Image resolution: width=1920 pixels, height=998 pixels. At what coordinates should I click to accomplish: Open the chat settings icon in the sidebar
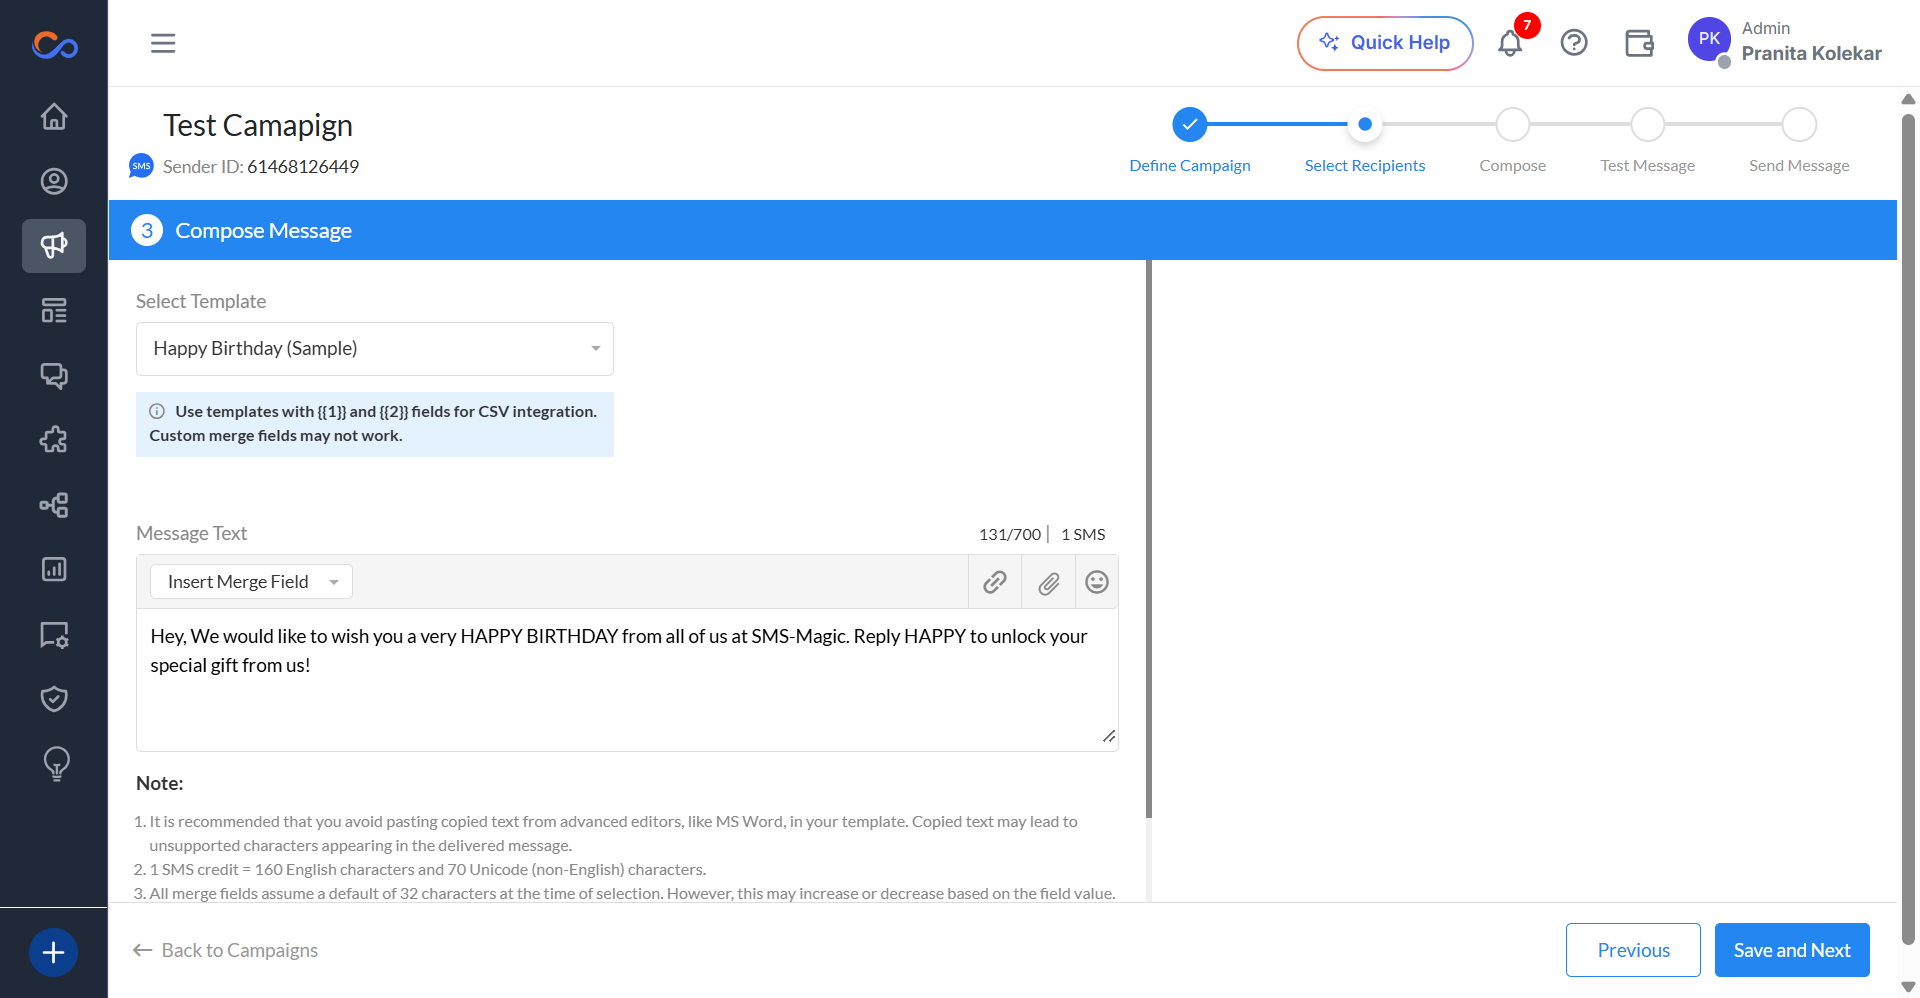click(54, 635)
